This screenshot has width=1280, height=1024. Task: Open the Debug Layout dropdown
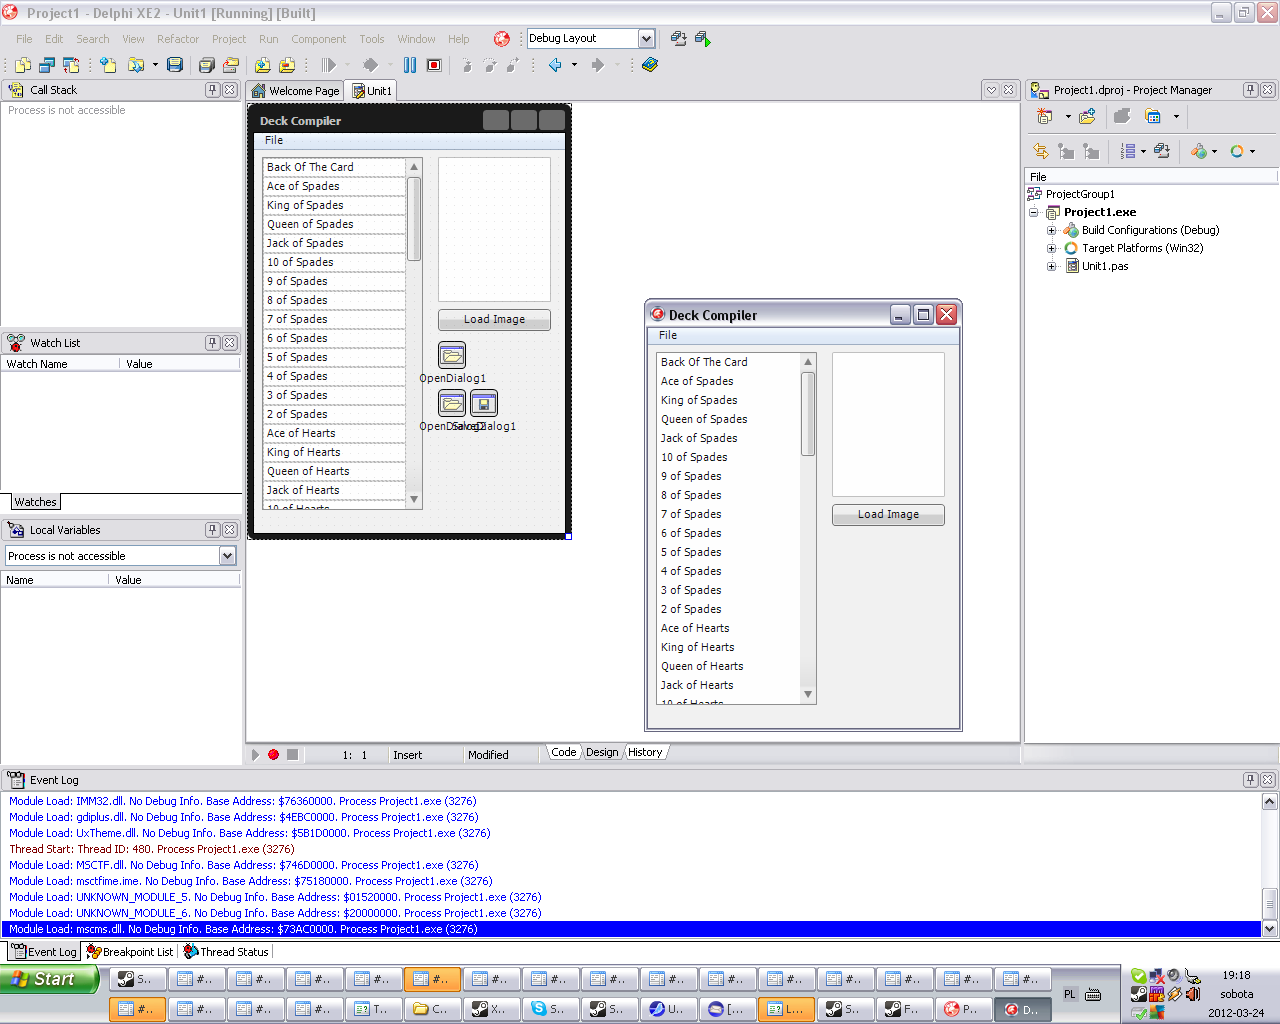(646, 39)
